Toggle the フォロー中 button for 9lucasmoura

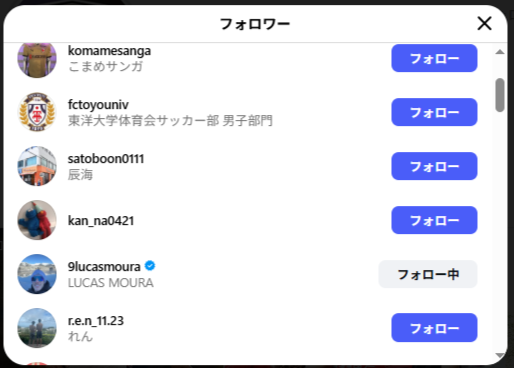pyautogui.click(x=428, y=274)
